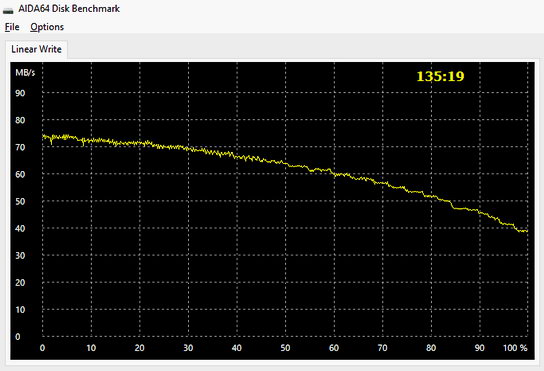Click the 90 value on vertical axis
The height and width of the screenshot is (371, 544).
[x=20, y=93]
